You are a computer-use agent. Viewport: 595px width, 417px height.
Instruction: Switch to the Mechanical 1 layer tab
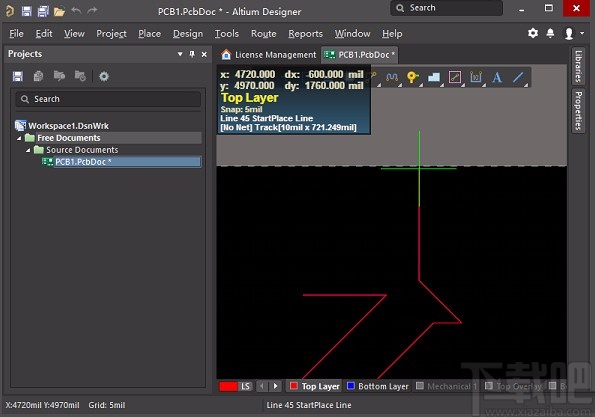(x=446, y=386)
